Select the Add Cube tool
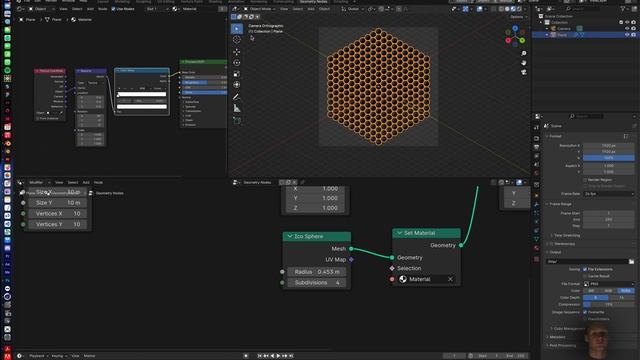This screenshot has width=640, height=360. point(237,120)
